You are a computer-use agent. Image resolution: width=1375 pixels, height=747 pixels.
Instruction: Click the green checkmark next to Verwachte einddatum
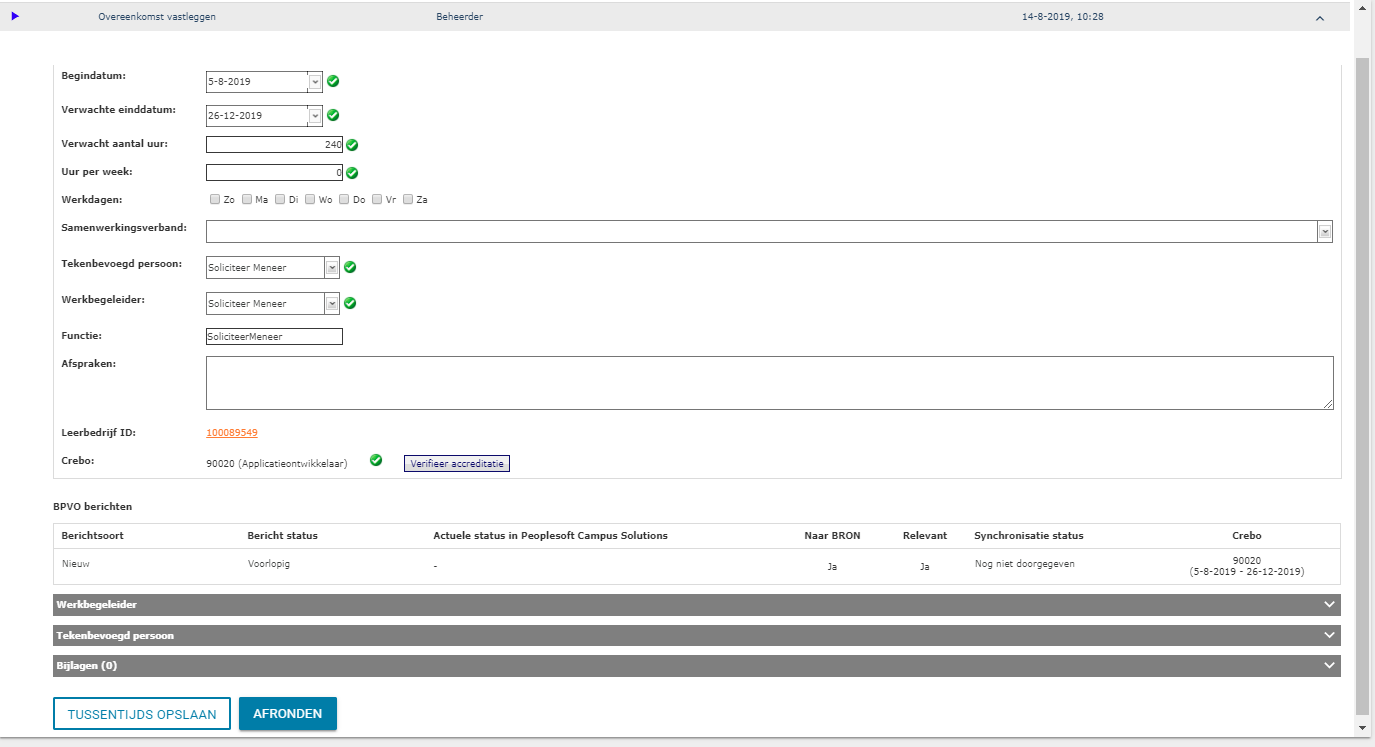(333, 115)
